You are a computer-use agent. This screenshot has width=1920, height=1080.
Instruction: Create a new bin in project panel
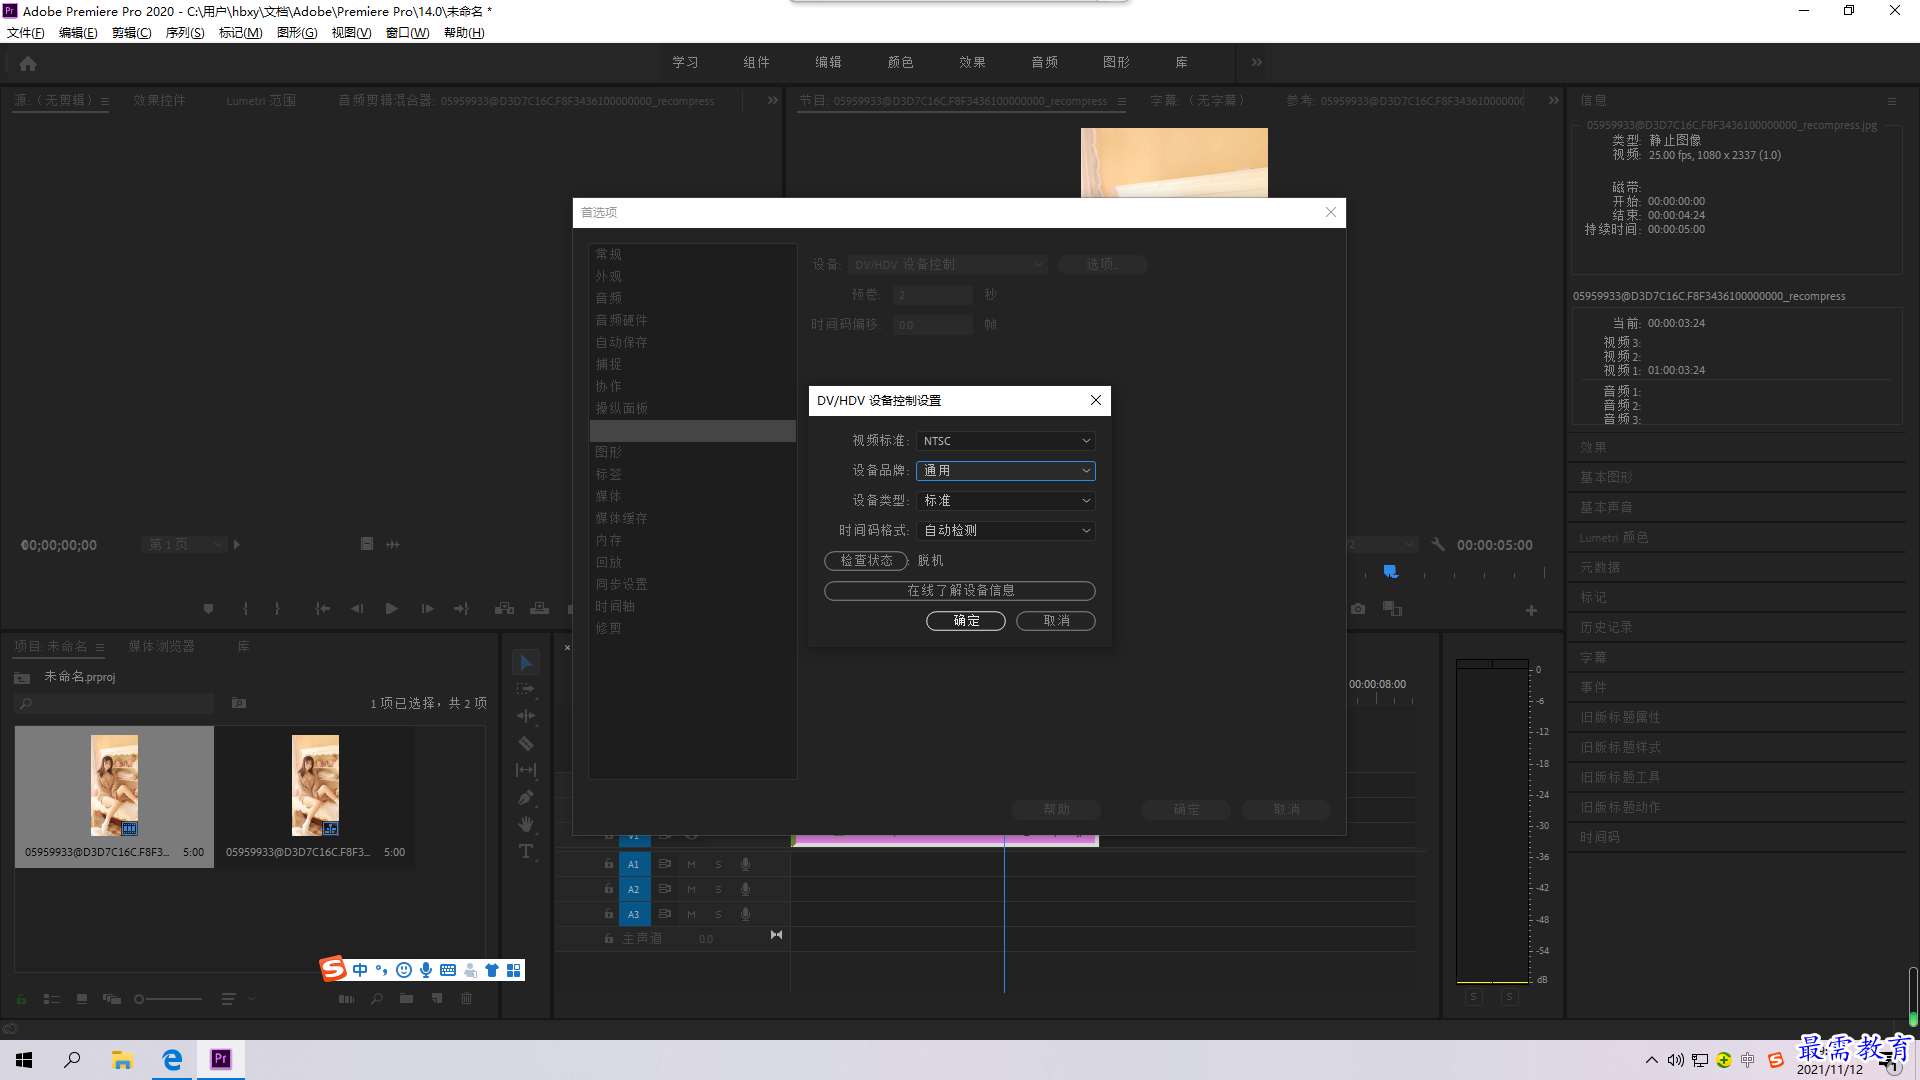[x=406, y=999]
